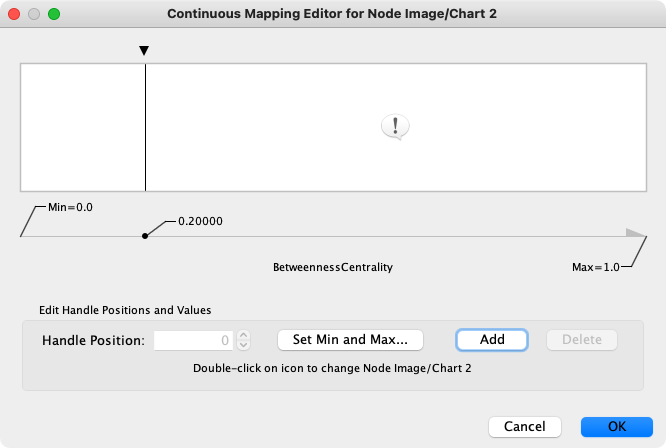Maximize the window using the green button
The height and width of the screenshot is (448, 666).
coord(54,15)
